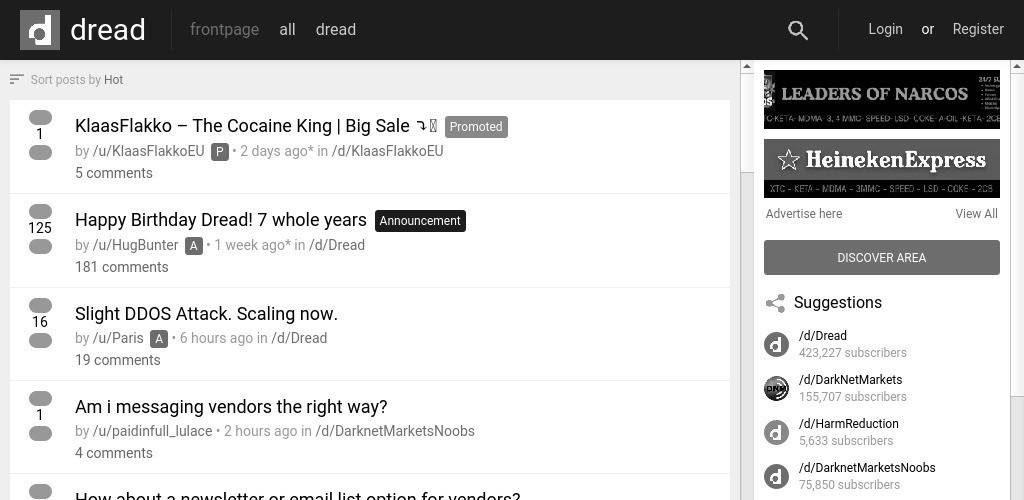Click the /d/DarkNetMarkets community avatar
Viewport: 1024px width, 500px height.
[x=776, y=388]
